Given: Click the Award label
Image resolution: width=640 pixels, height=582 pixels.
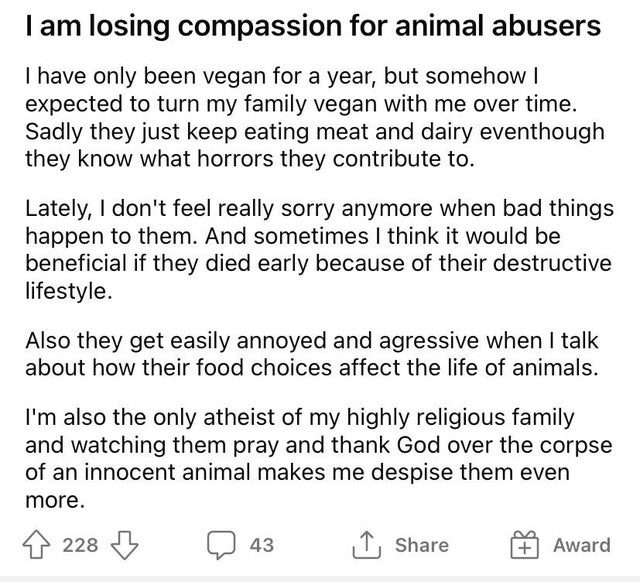Looking at the screenshot, I should tap(582, 545).
